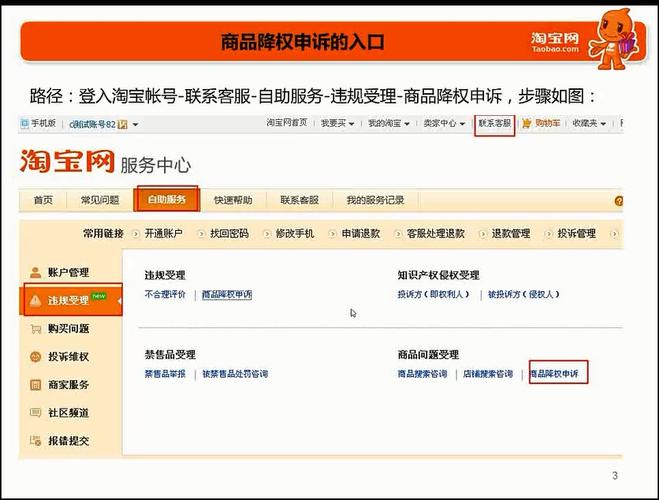This screenshot has height=500, width=659.
Task: Click the 购买问题 cart icon
Action: [35, 329]
